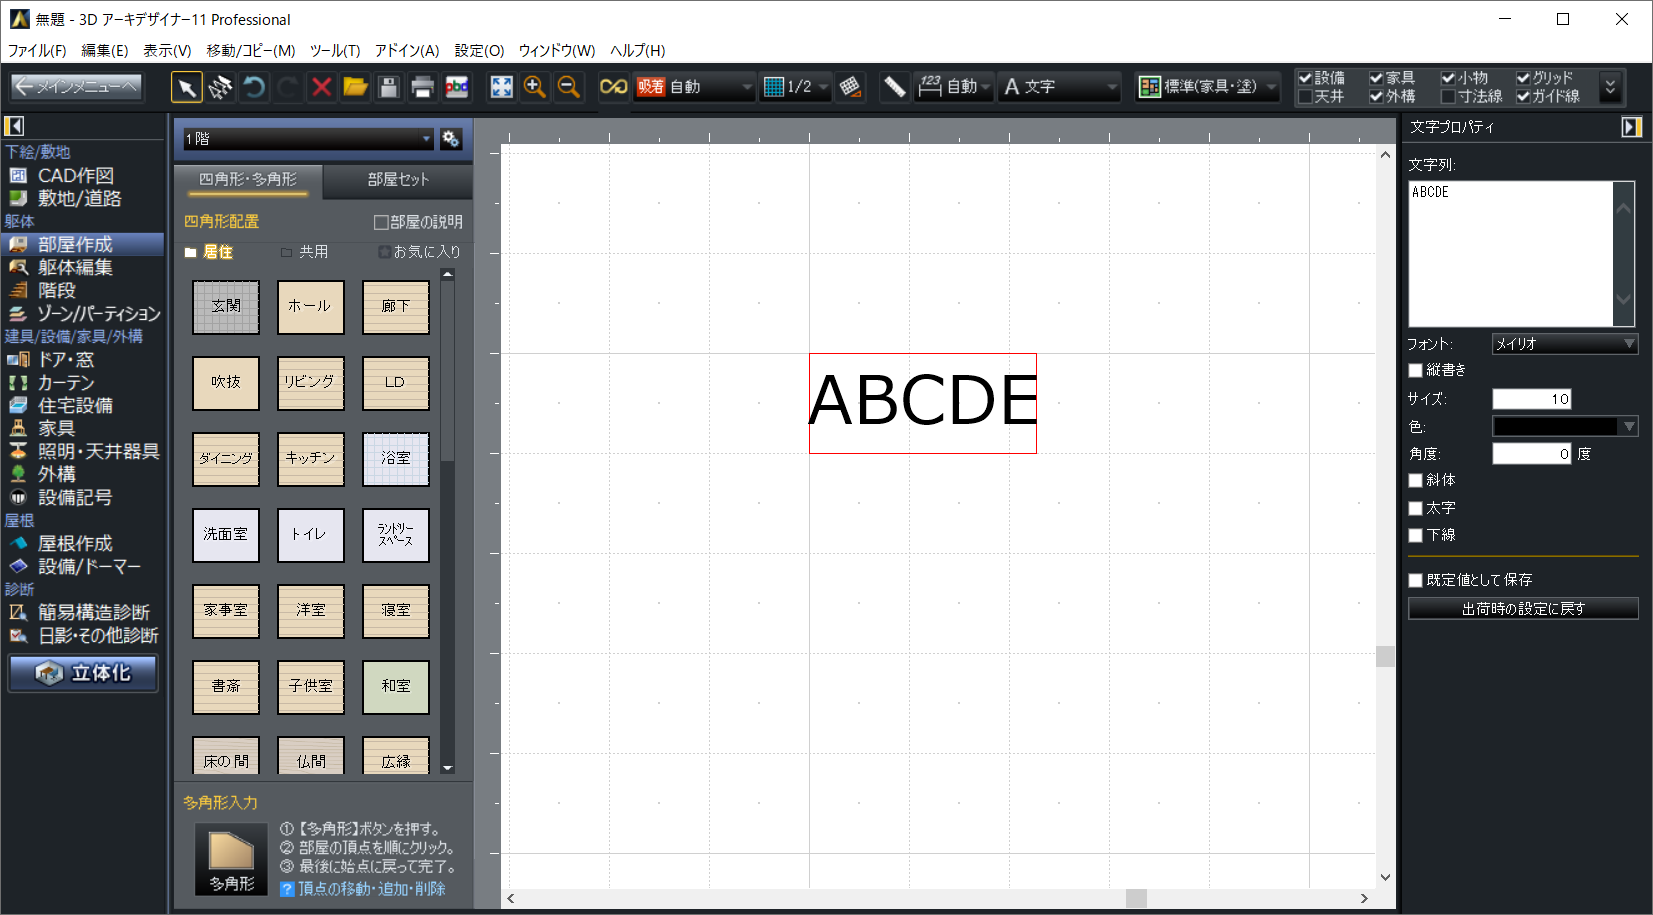This screenshot has width=1653, height=915.
Task: Click the black 色 color swatch
Action: click(1555, 427)
